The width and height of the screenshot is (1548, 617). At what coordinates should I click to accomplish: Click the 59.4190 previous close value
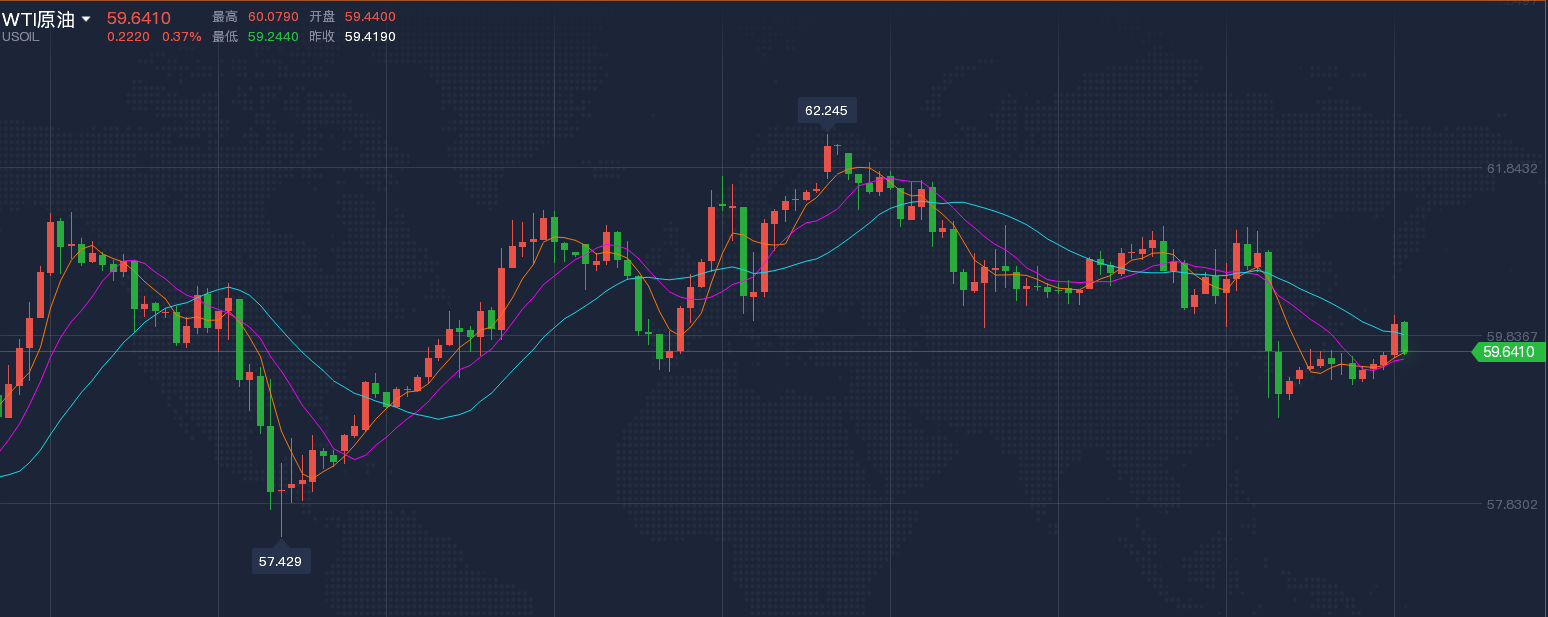[x=370, y=37]
